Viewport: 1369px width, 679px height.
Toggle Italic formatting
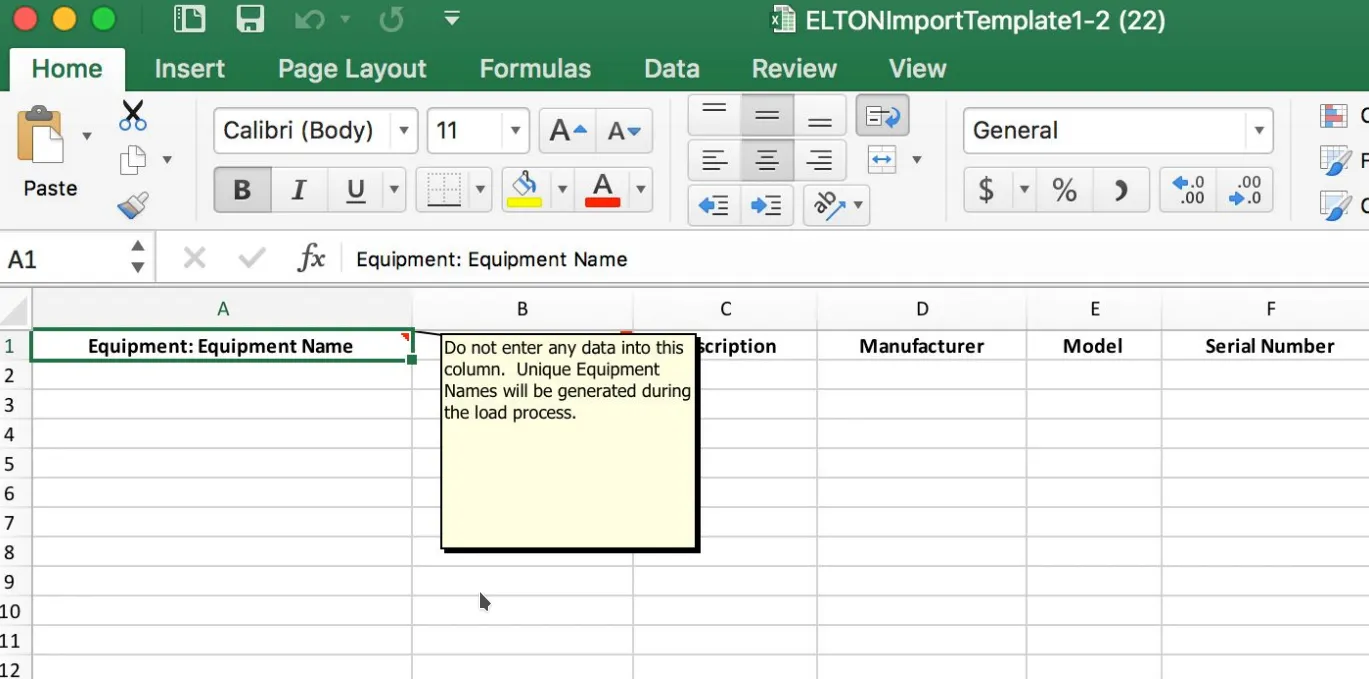tap(298, 190)
